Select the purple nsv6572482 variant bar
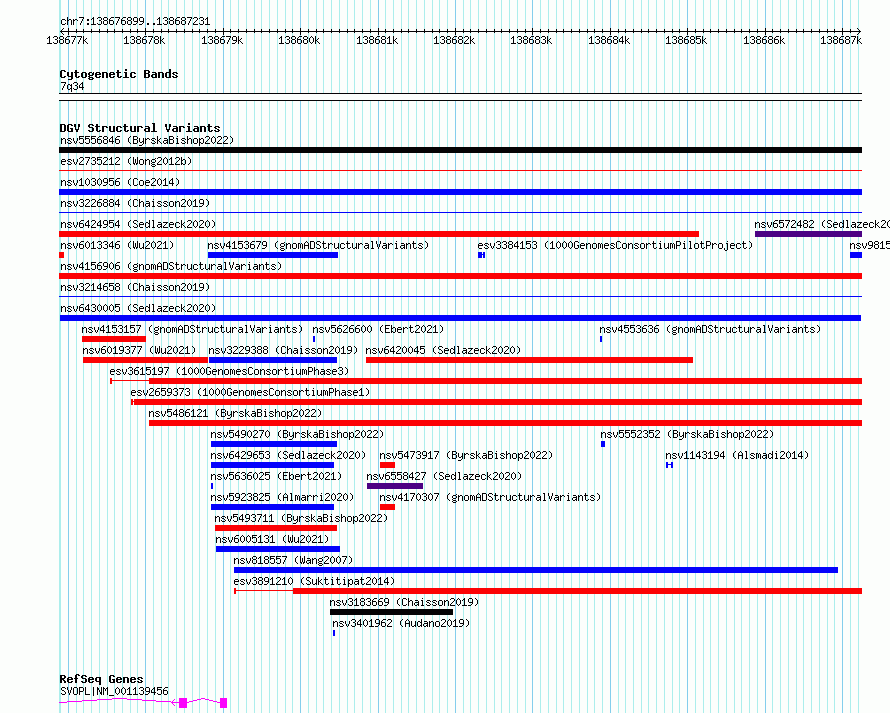 click(x=808, y=234)
